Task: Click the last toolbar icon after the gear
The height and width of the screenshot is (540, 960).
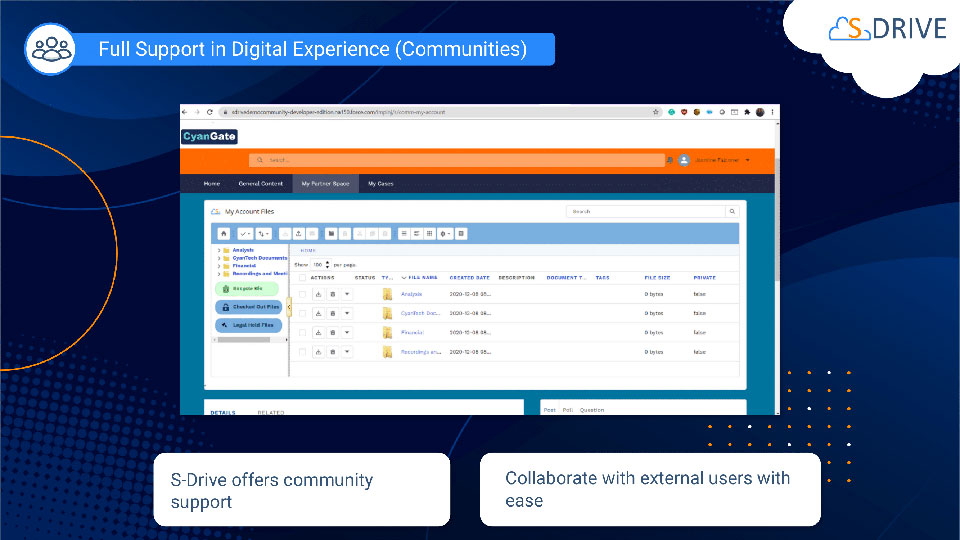Action: [461, 233]
